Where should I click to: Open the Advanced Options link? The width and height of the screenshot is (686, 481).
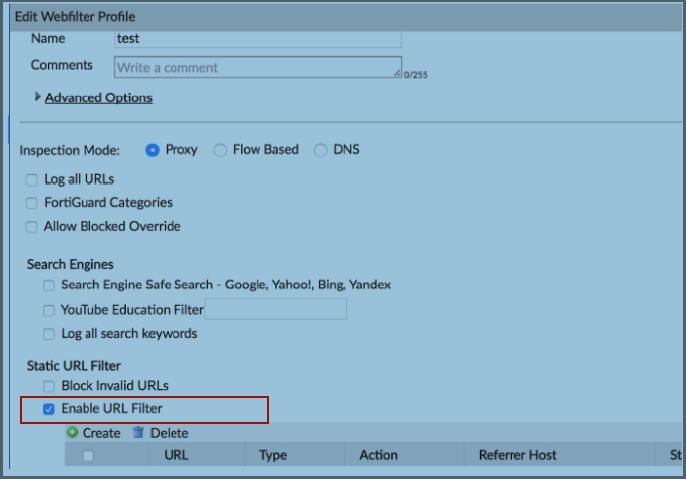click(x=99, y=98)
